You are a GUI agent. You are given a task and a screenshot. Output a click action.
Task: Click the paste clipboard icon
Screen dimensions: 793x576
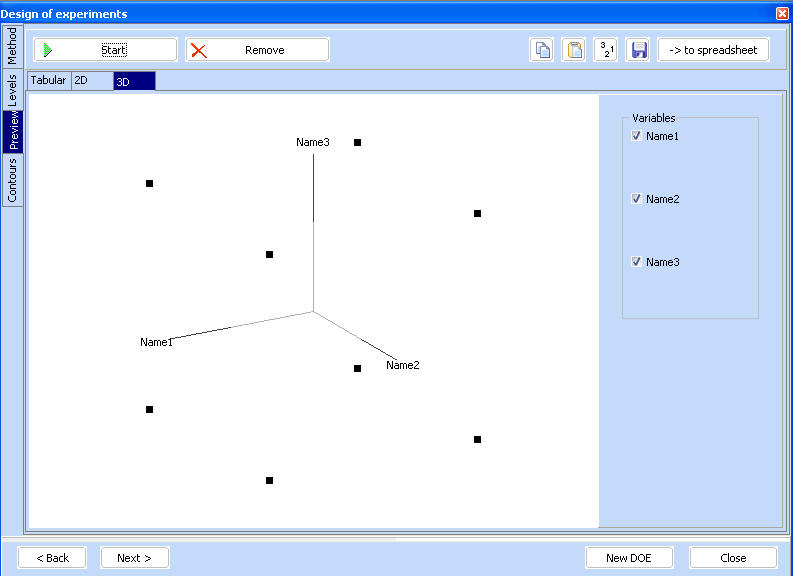pyautogui.click(x=574, y=50)
